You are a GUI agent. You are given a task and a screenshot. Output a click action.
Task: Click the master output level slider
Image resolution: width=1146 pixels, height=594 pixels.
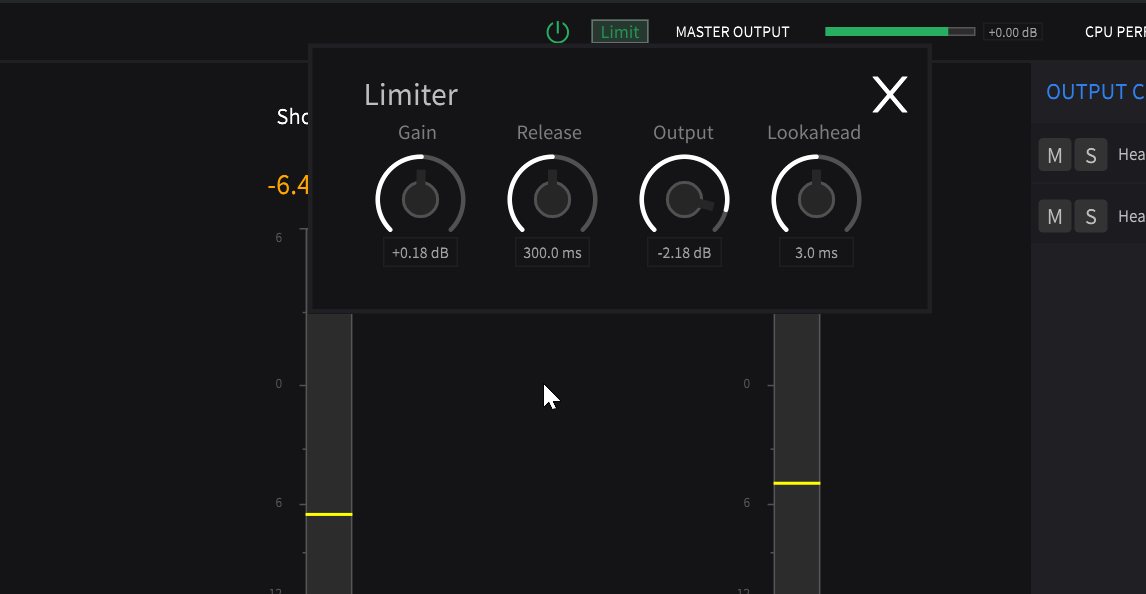(x=900, y=31)
